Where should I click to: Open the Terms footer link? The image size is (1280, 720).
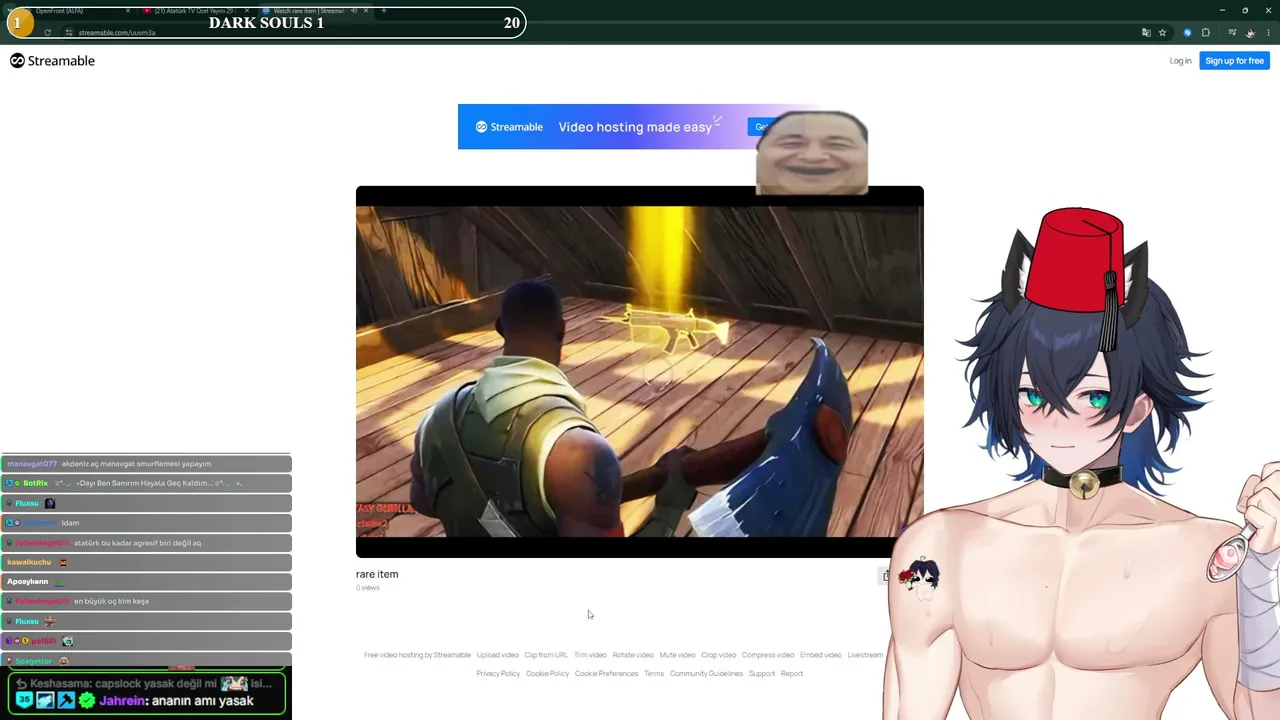click(654, 674)
